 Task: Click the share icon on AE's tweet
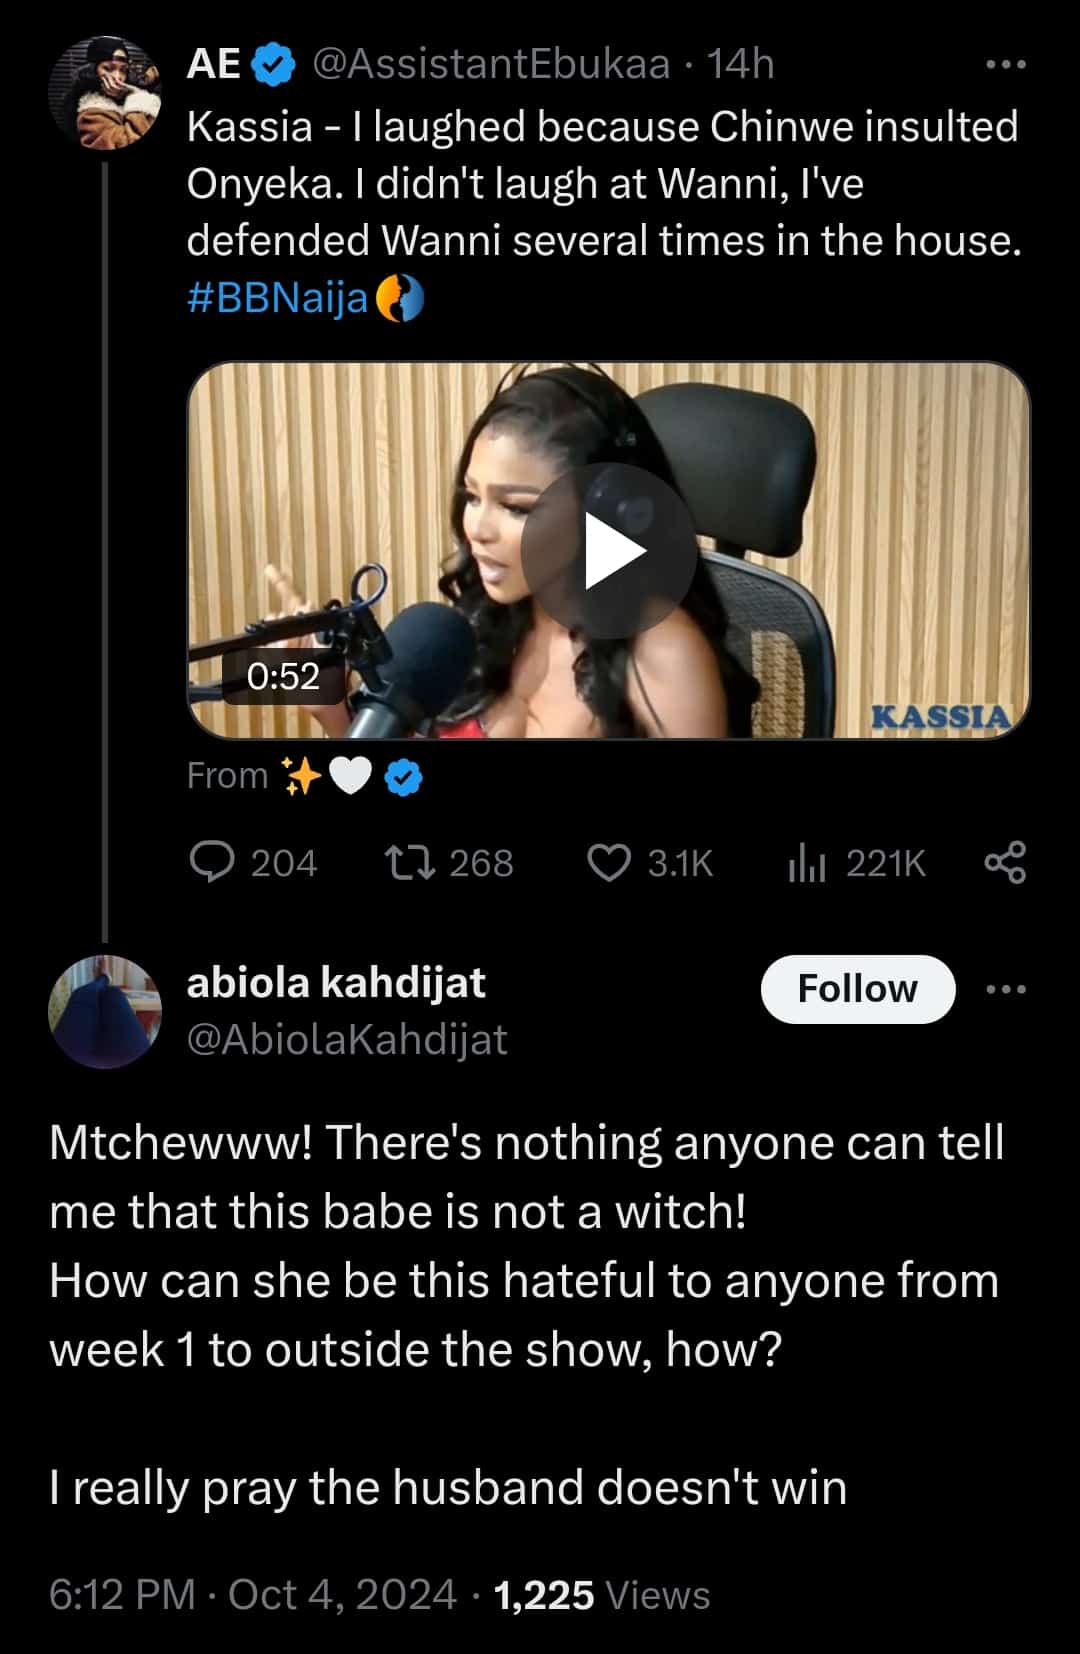[1005, 862]
